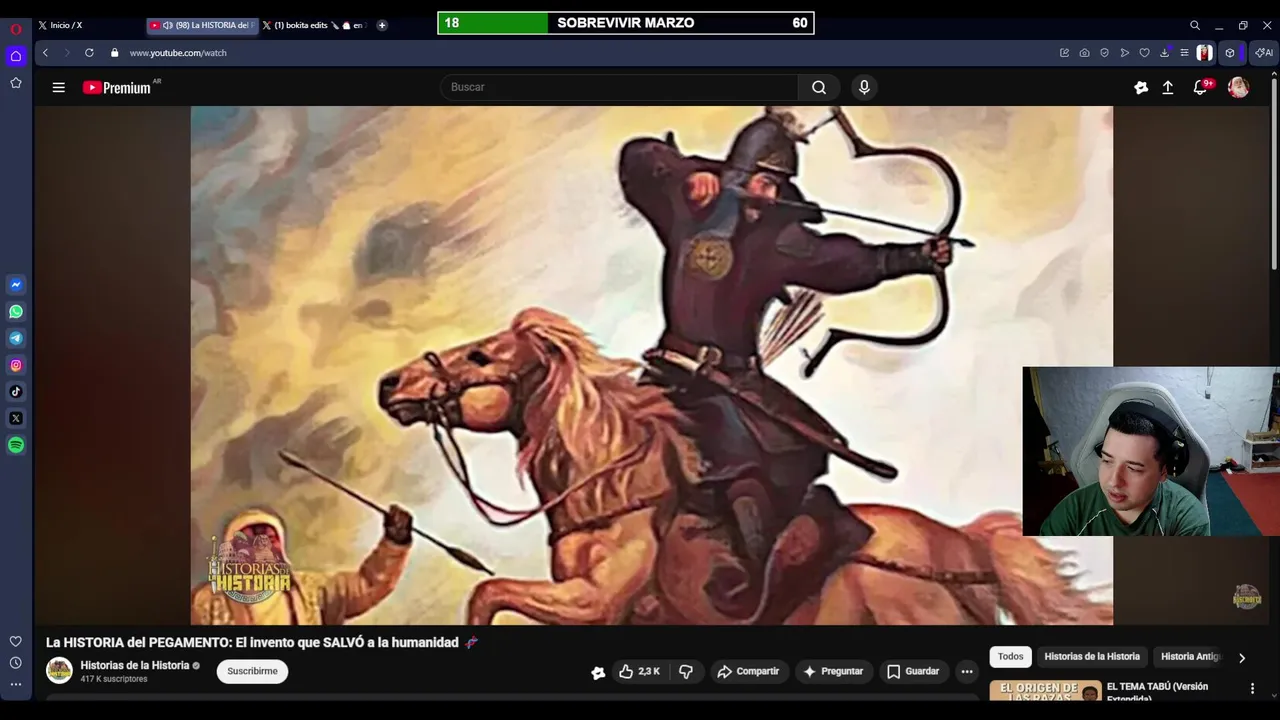Open the extensions cube icon
Viewport: 1280px width, 720px height.
point(1230,53)
